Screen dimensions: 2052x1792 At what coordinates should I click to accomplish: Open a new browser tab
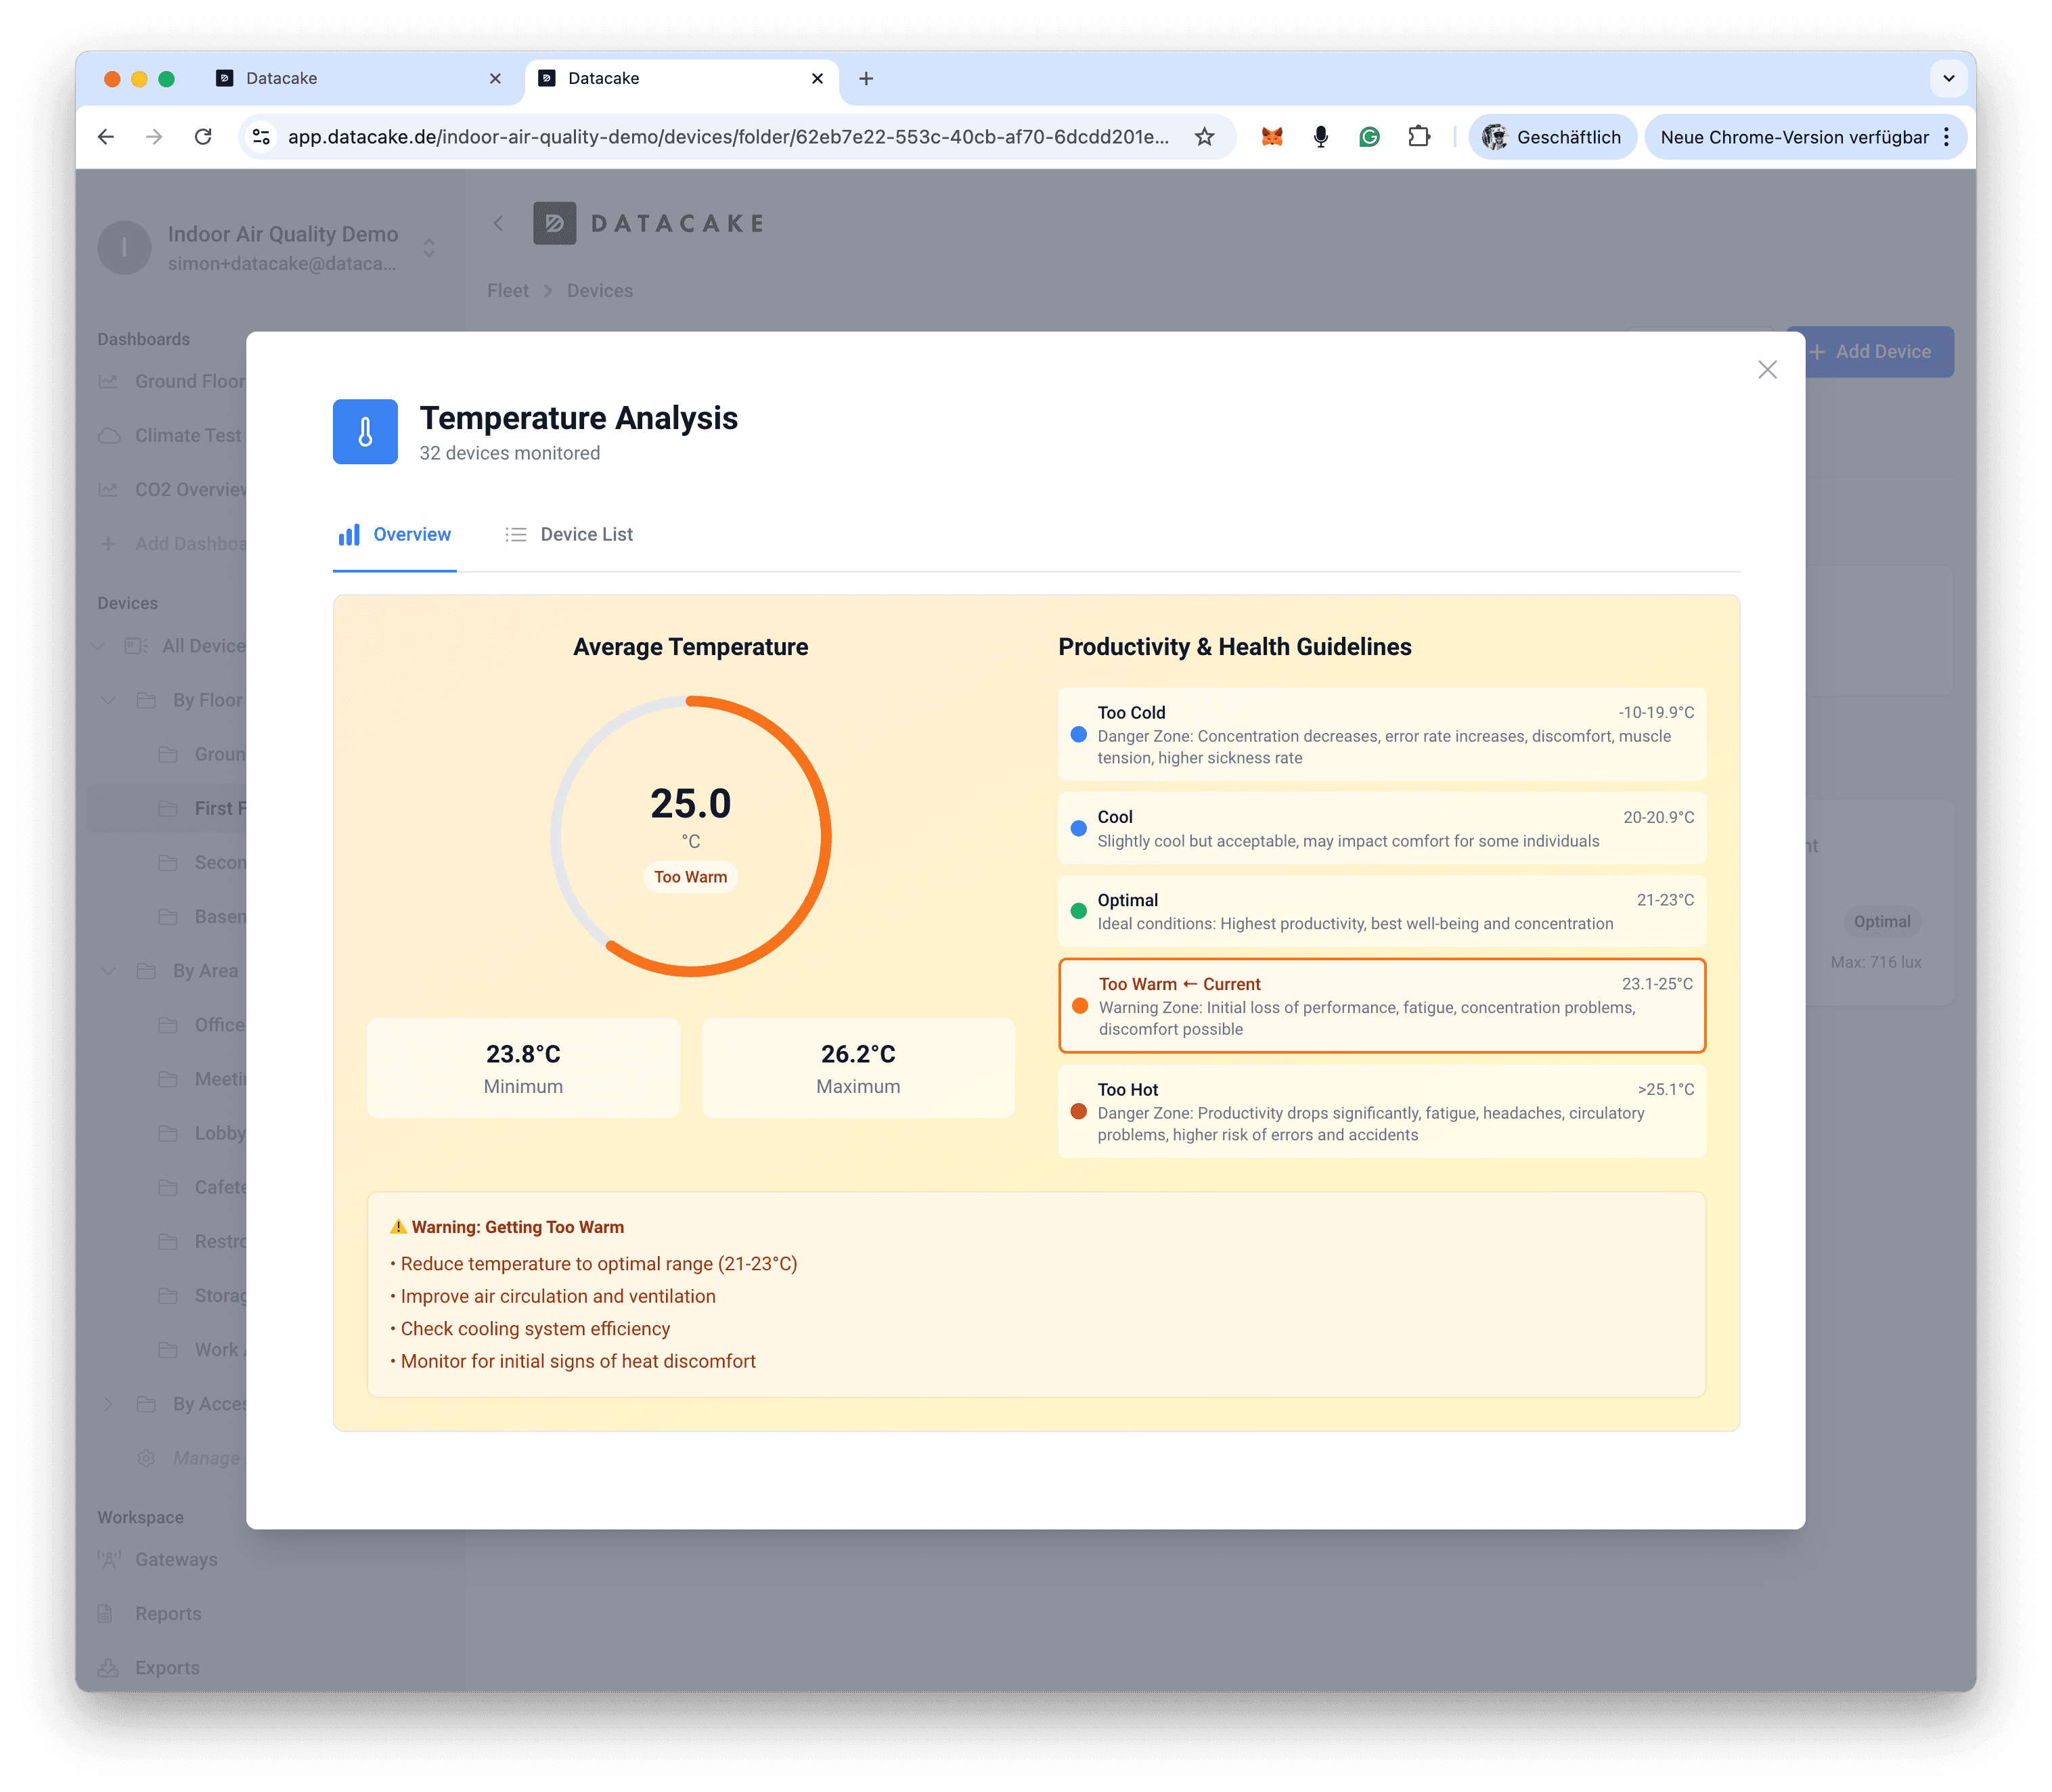click(866, 78)
